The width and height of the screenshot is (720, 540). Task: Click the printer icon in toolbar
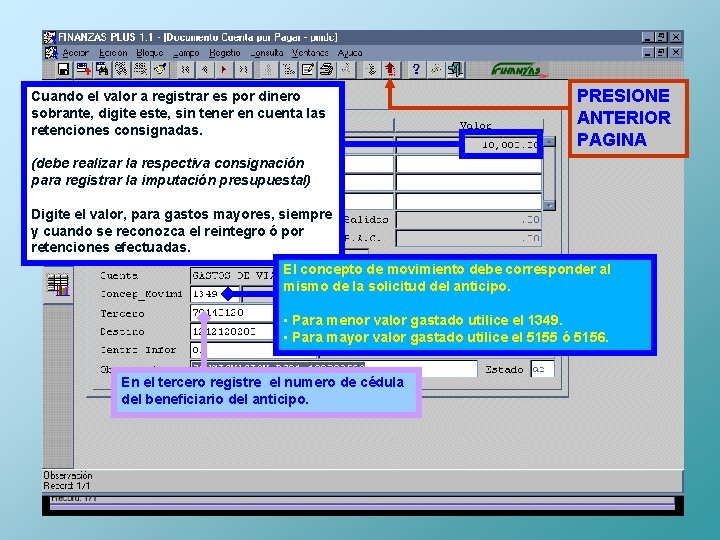click(x=326, y=69)
